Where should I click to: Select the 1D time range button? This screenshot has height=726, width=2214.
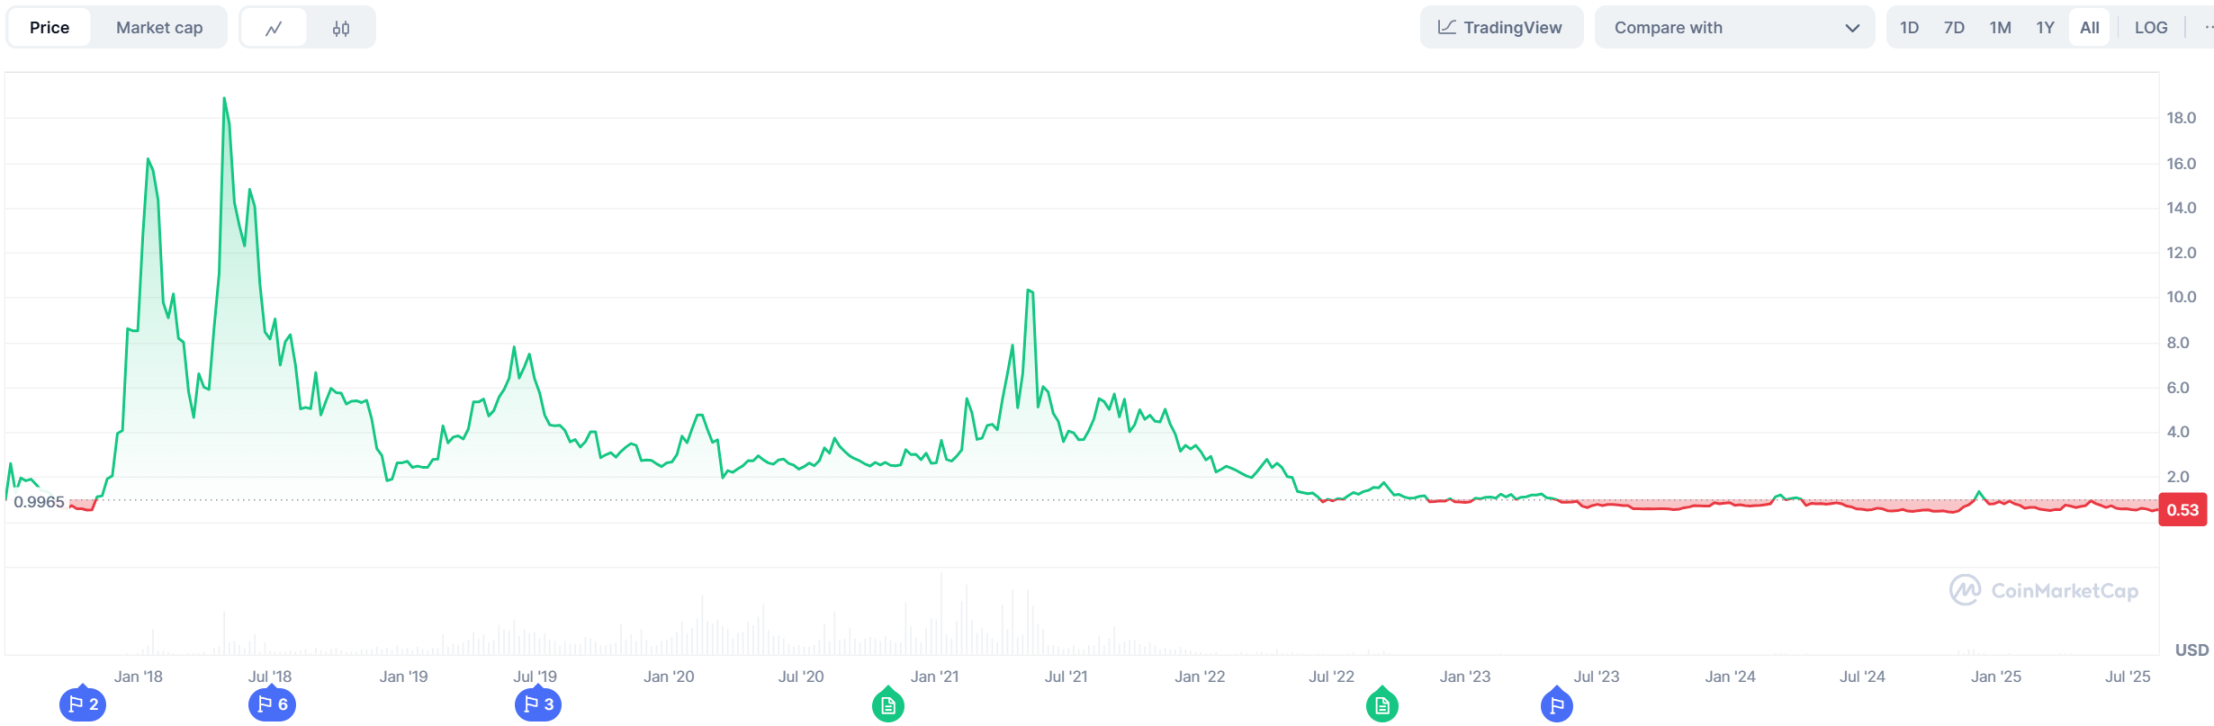1909,28
